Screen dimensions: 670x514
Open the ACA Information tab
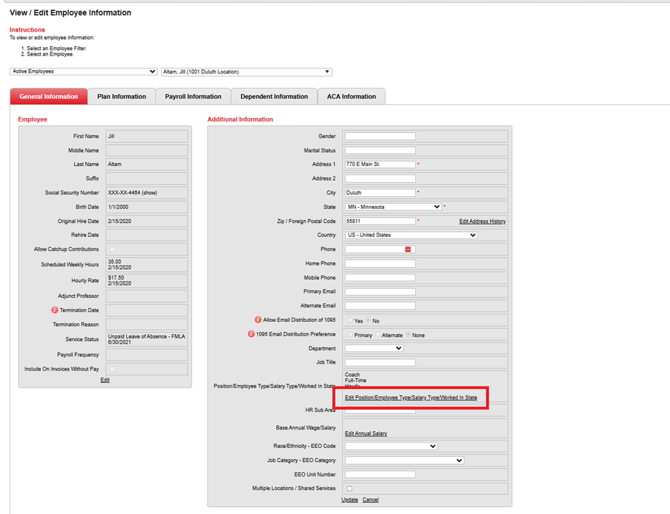(x=351, y=97)
